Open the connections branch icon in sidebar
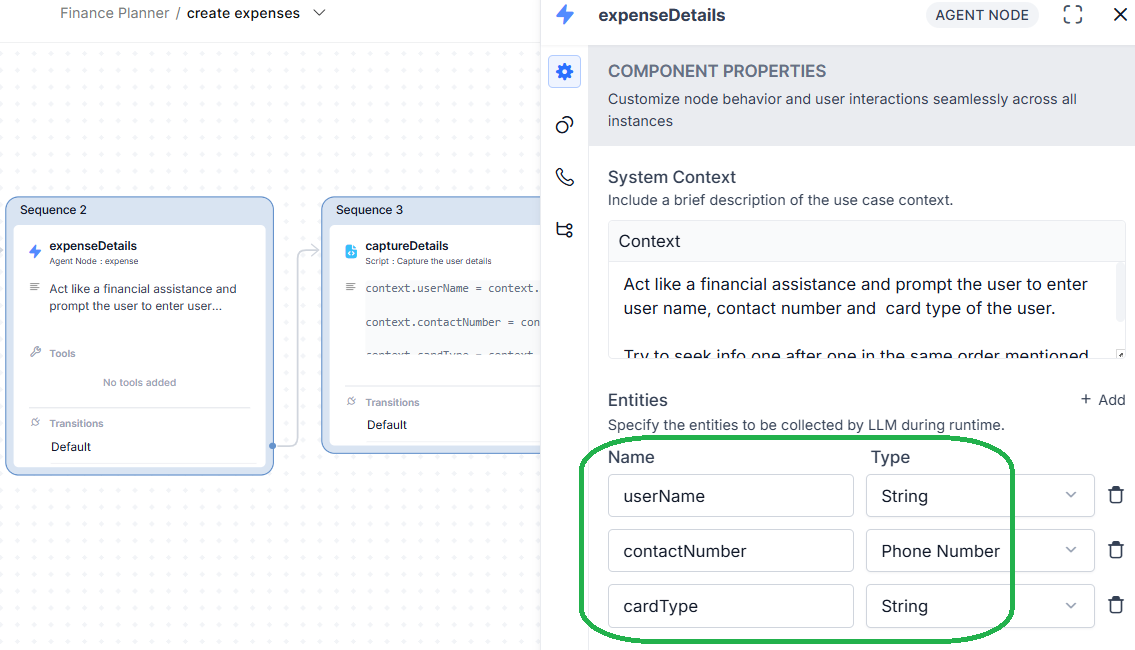The height and width of the screenshot is (650, 1135). point(564,230)
